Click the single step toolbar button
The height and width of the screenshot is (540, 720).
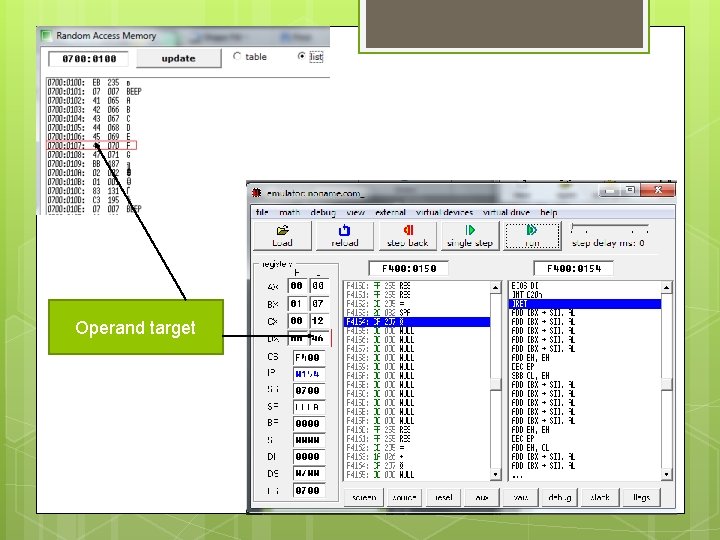tap(470, 236)
